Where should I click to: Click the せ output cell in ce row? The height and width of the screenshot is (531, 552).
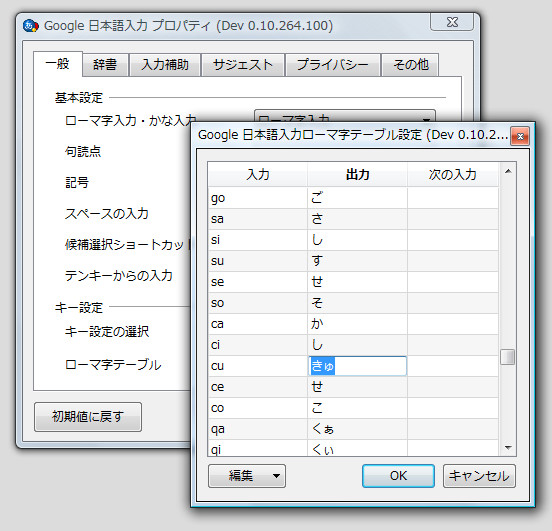(357, 387)
